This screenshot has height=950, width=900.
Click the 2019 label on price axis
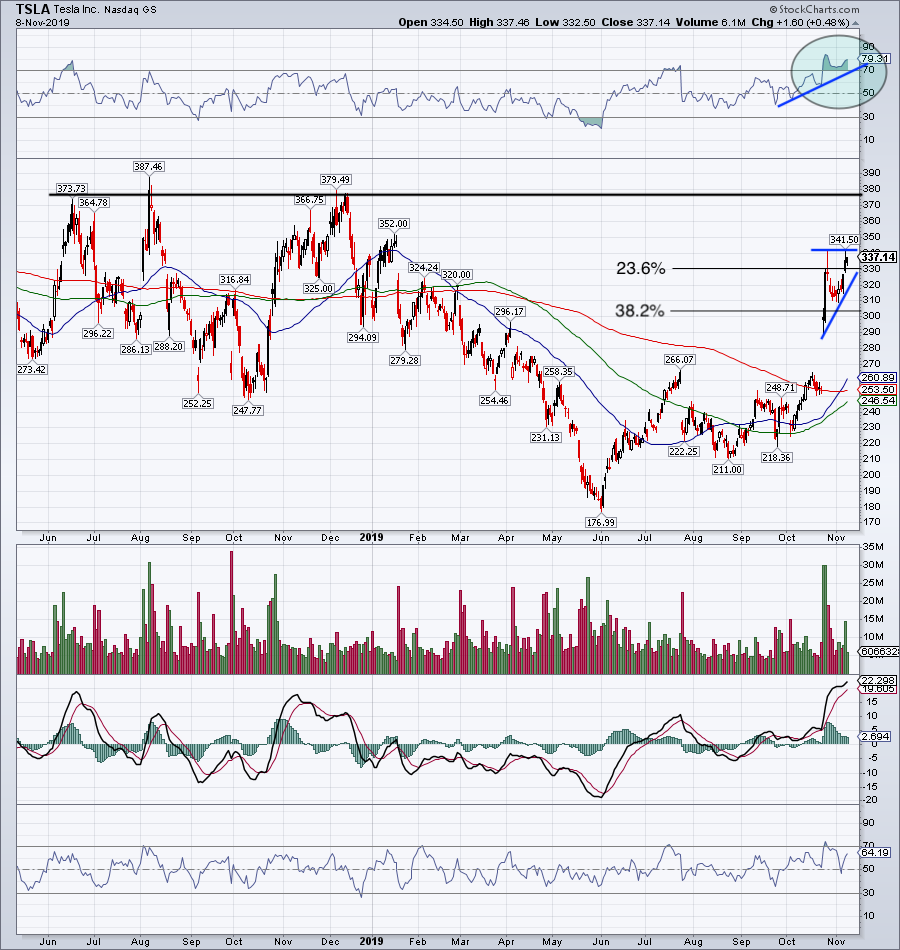coord(371,537)
